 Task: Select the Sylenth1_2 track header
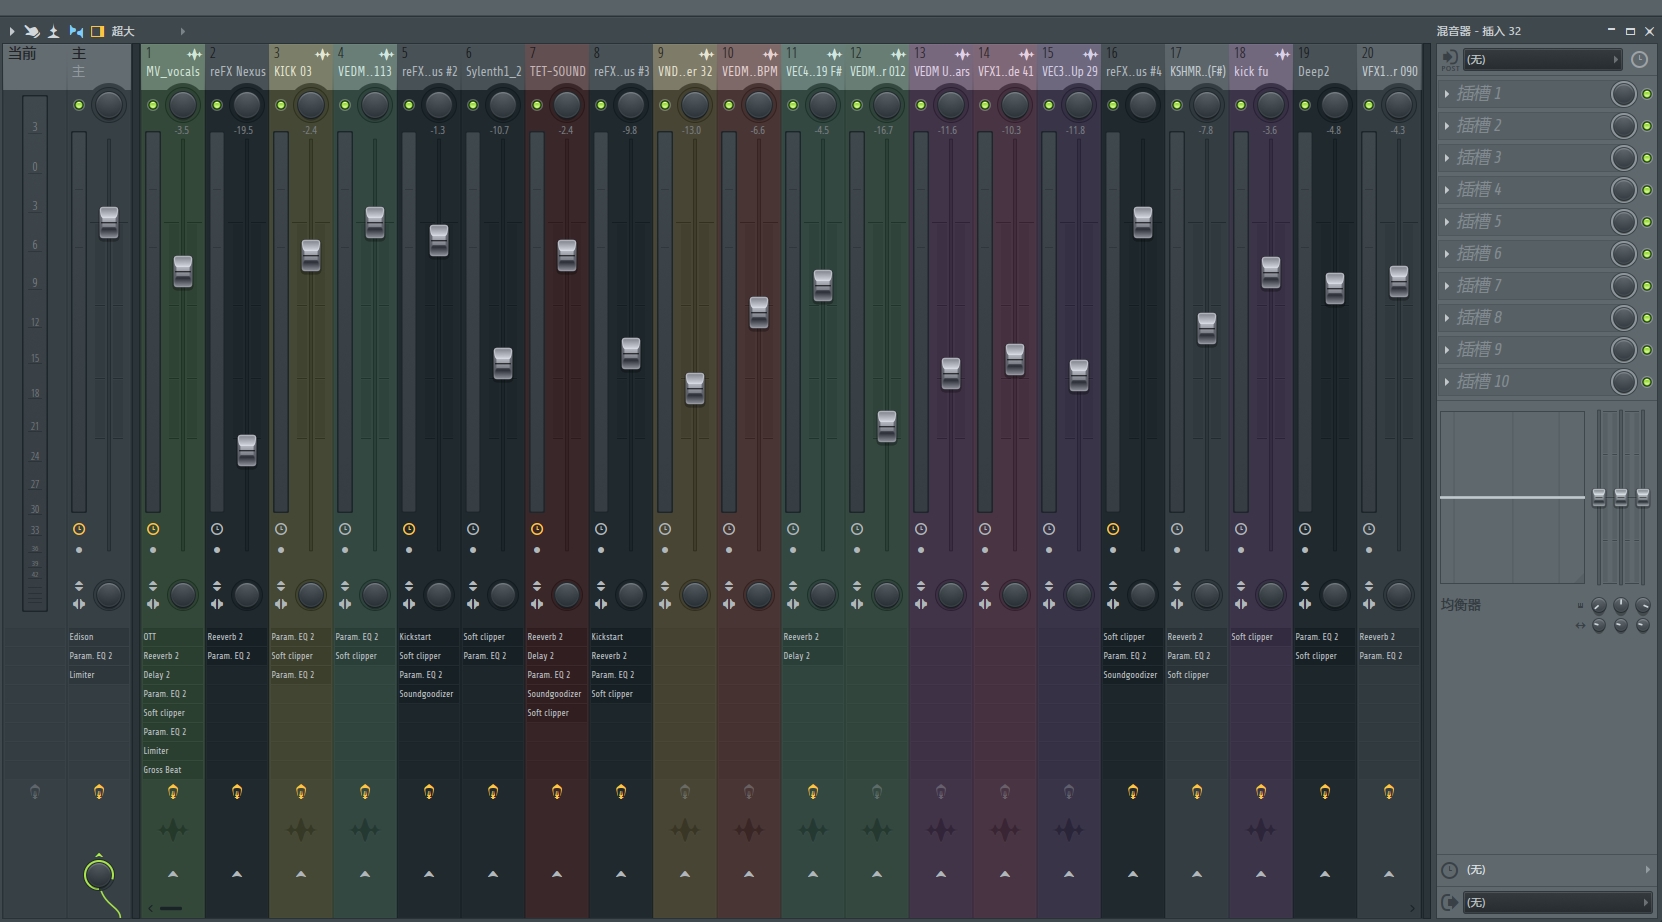click(493, 67)
